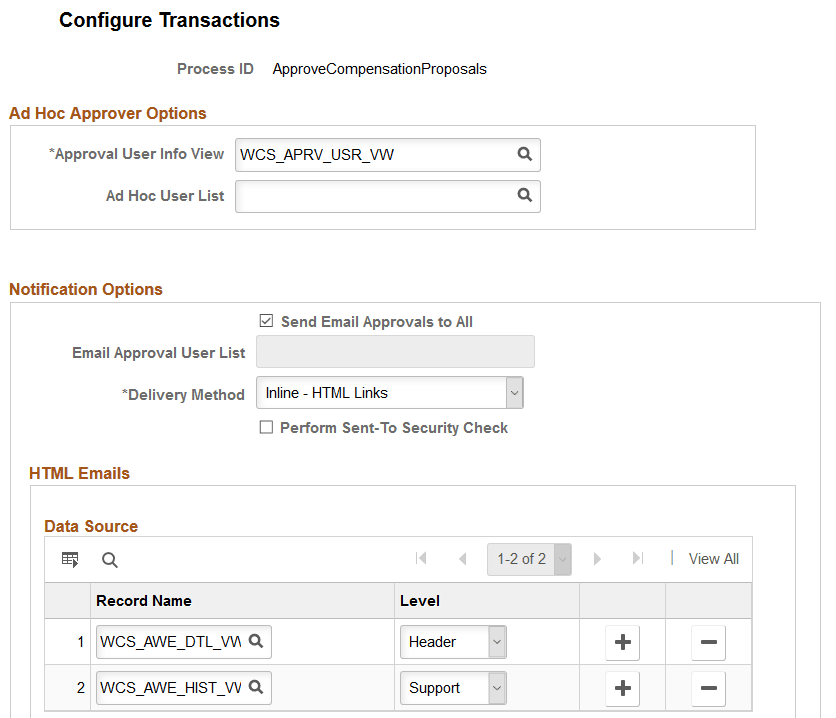Screen dimensions: 836x718
Task: Click the View All link
Action: [713, 559]
